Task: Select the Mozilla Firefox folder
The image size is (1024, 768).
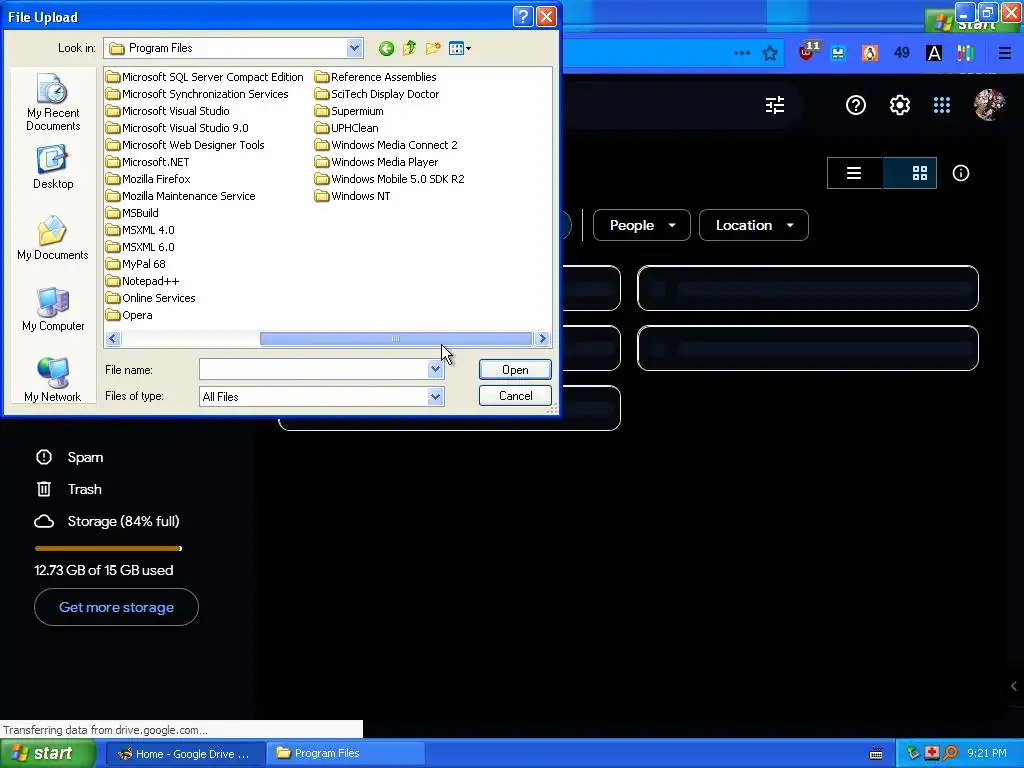Action: tap(148, 179)
